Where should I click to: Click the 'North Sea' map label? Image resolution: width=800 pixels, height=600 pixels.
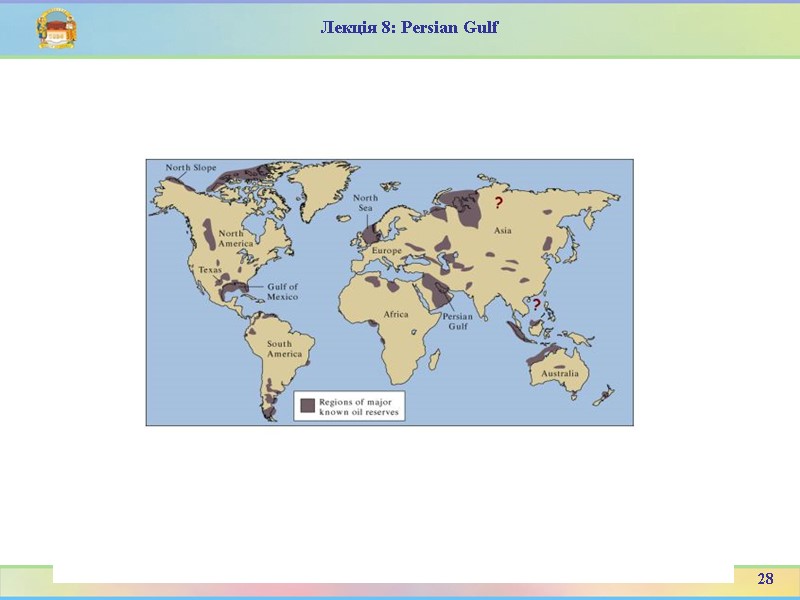pos(365,203)
